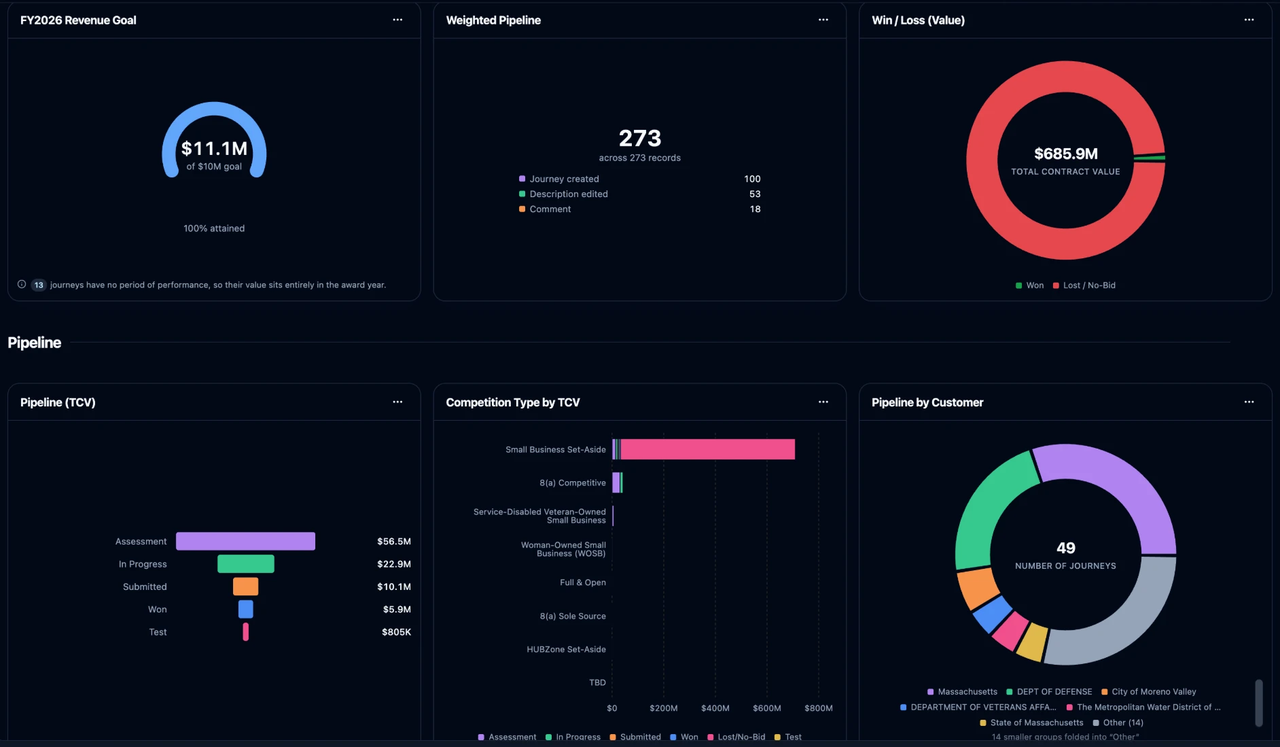Open Pipeline (TCV) card options menu
The width and height of the screenshot is (1280, 747).
[397, 402]
